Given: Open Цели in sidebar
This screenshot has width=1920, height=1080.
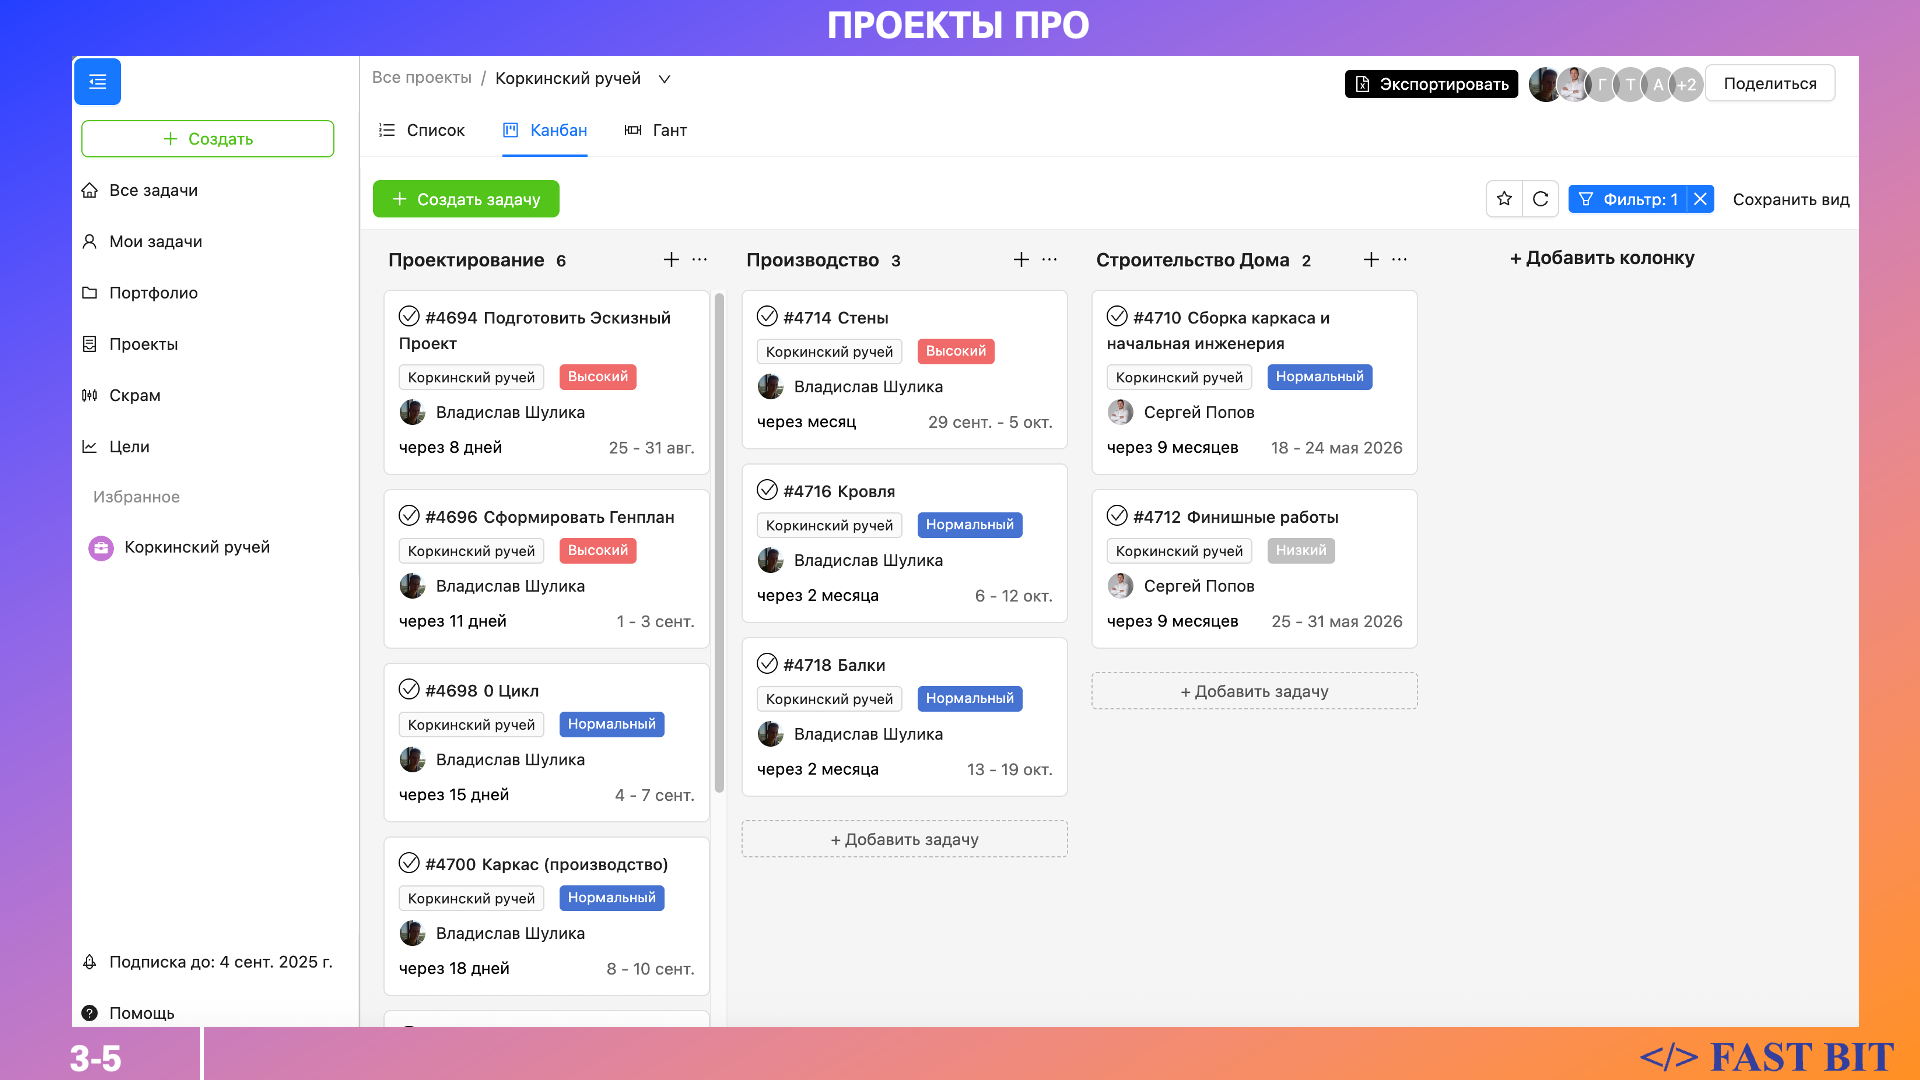Looking at the screenshot, I should 129,446.
